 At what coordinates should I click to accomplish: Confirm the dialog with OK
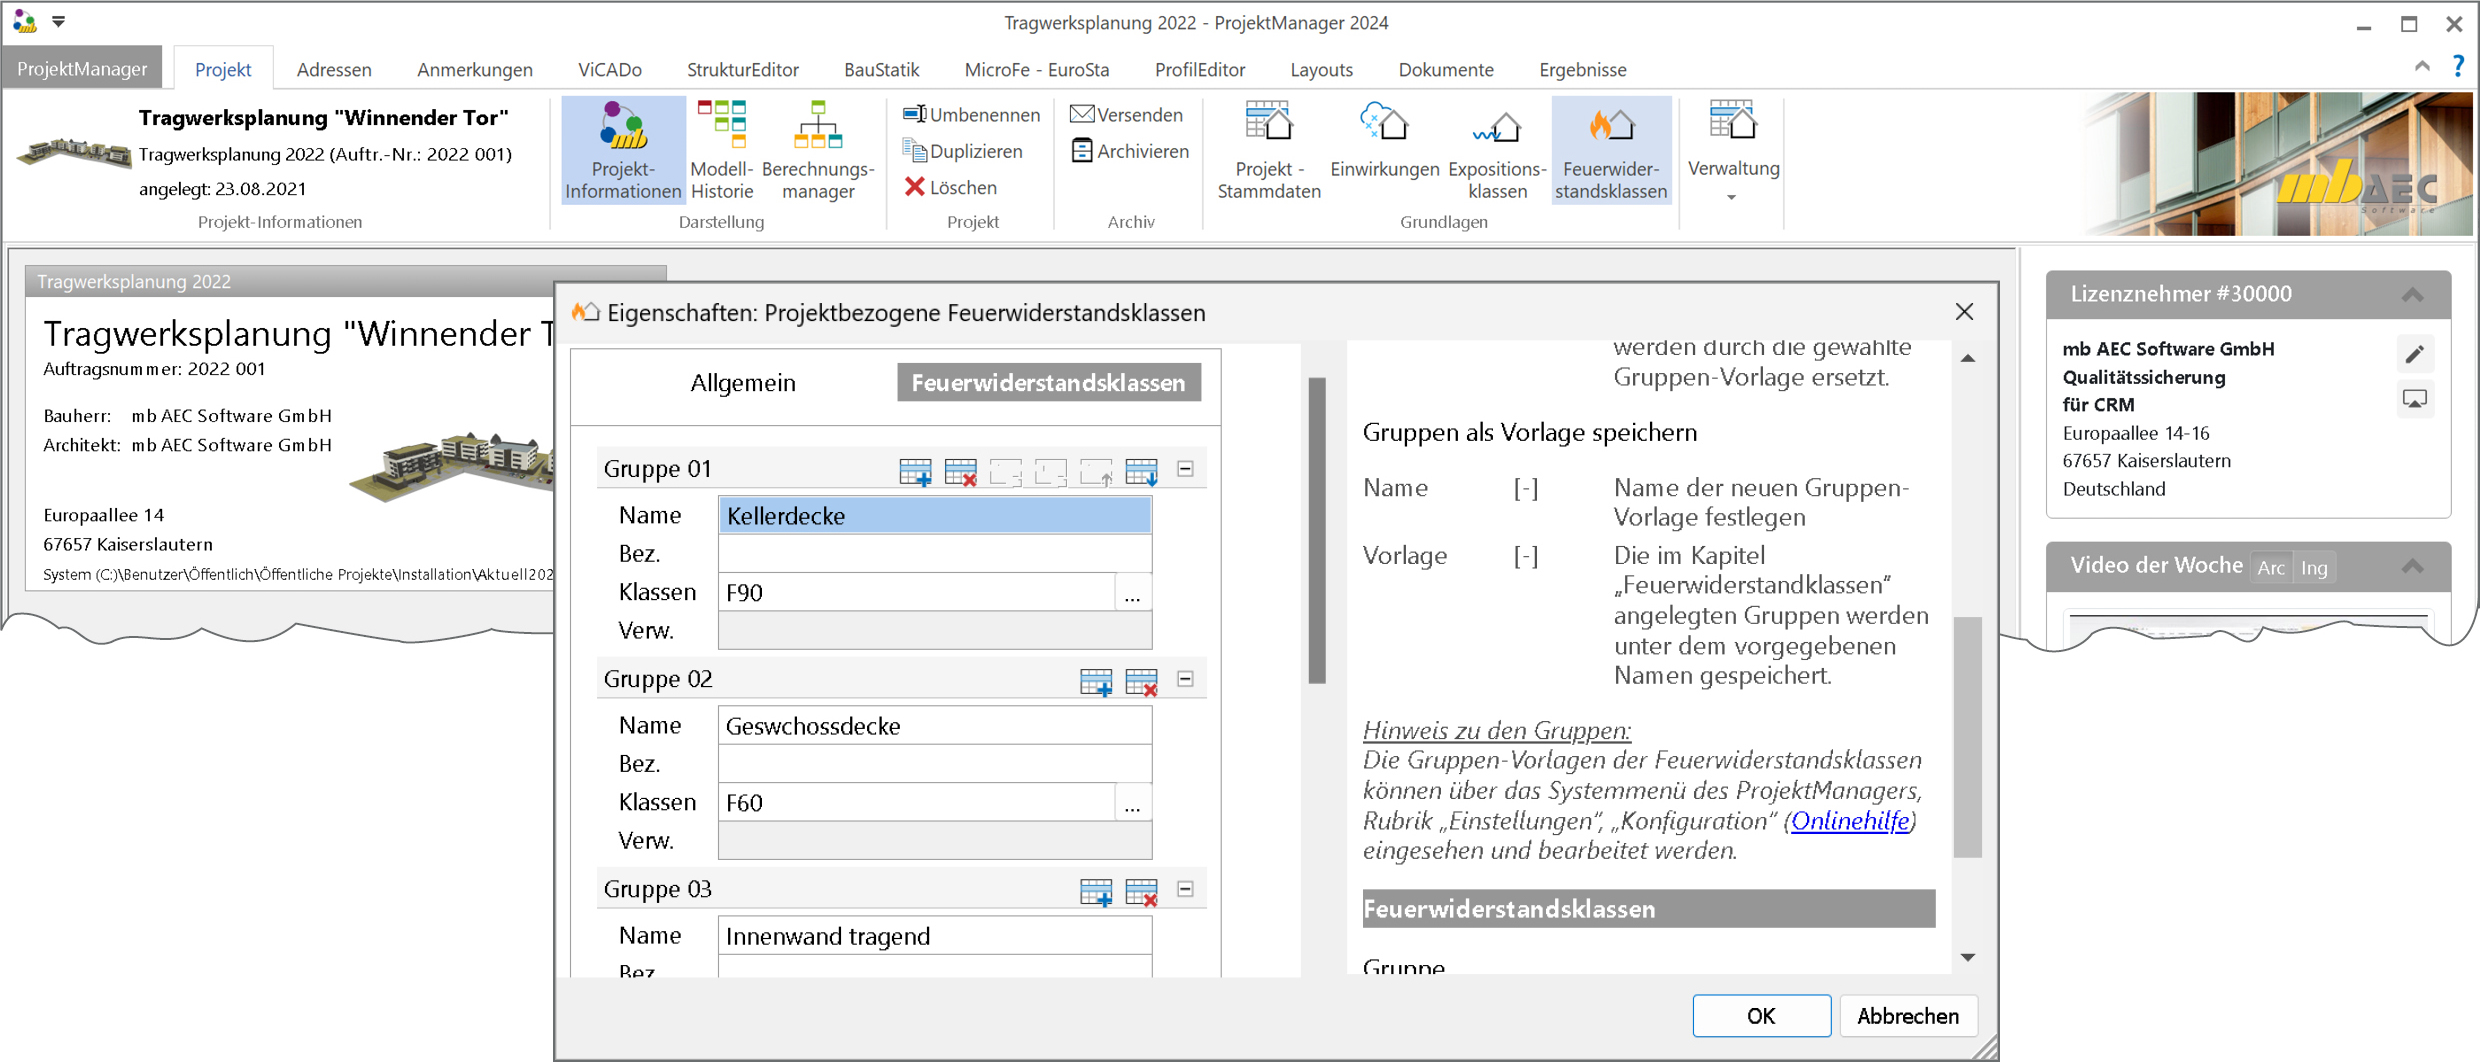[x=1761, y=1016]
